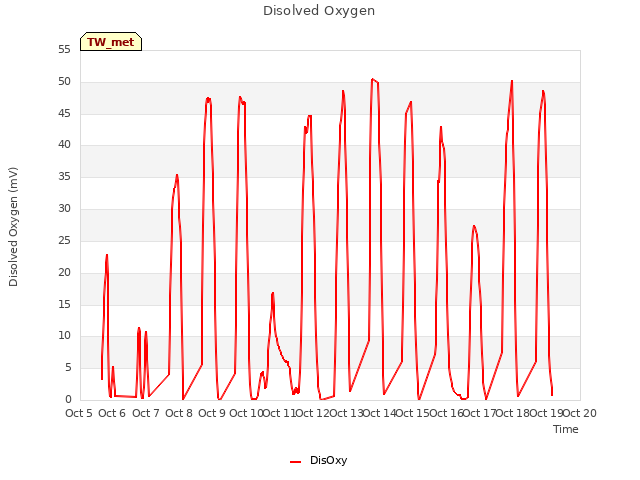Click the y-axis tick label 50
This screenshot has height=480, width=640.
click(x=64, y=82)
